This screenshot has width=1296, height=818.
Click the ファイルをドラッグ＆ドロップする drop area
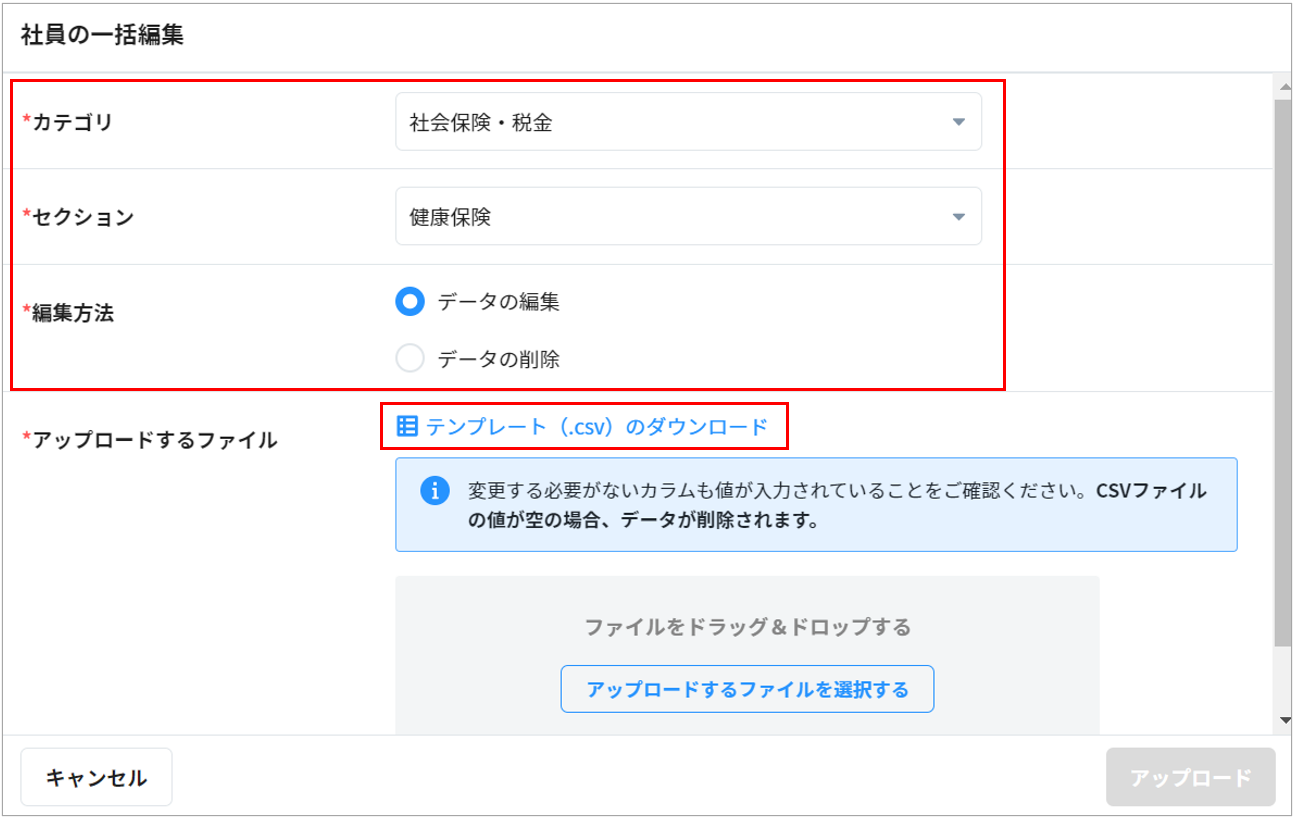747,627
